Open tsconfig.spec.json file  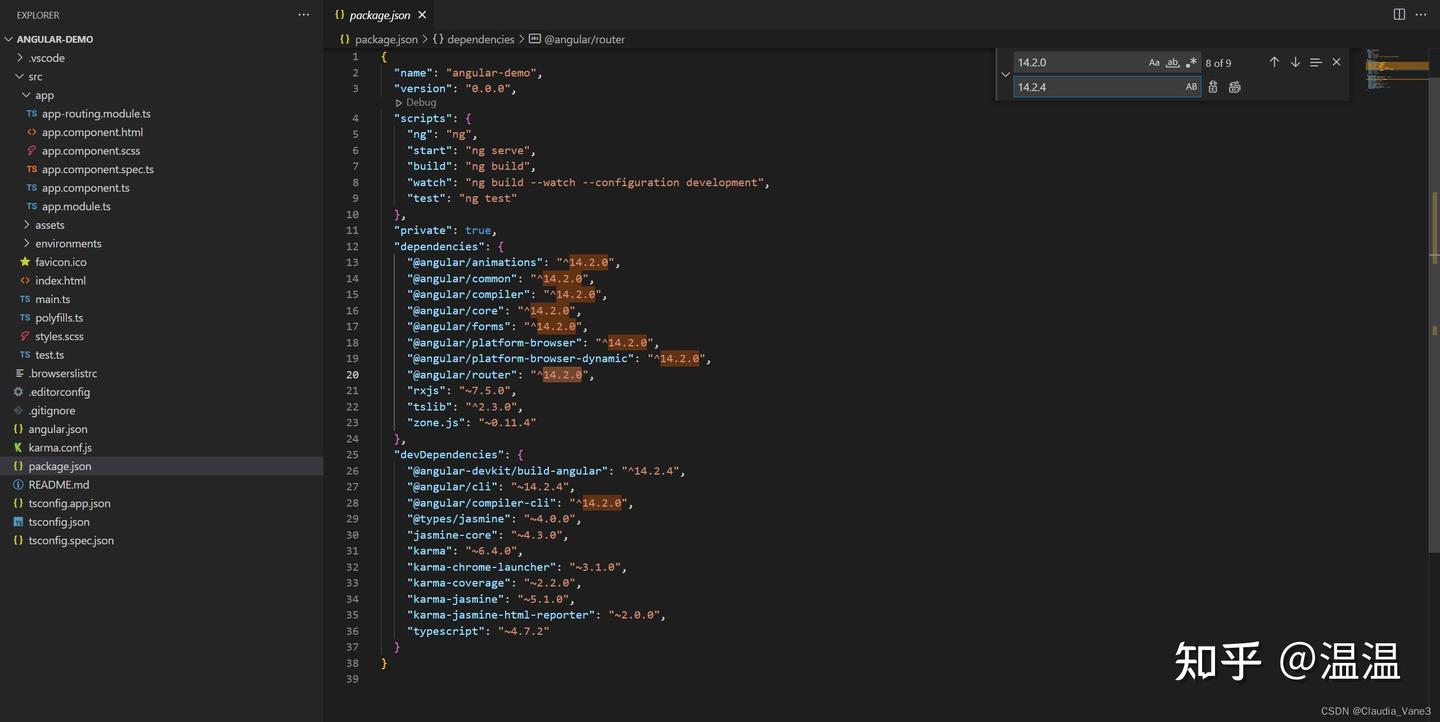161,540
